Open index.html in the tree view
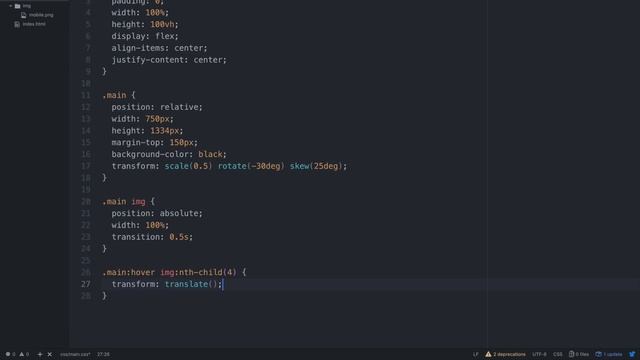Viewport: 640px width, 360px height. click(34, 24)
